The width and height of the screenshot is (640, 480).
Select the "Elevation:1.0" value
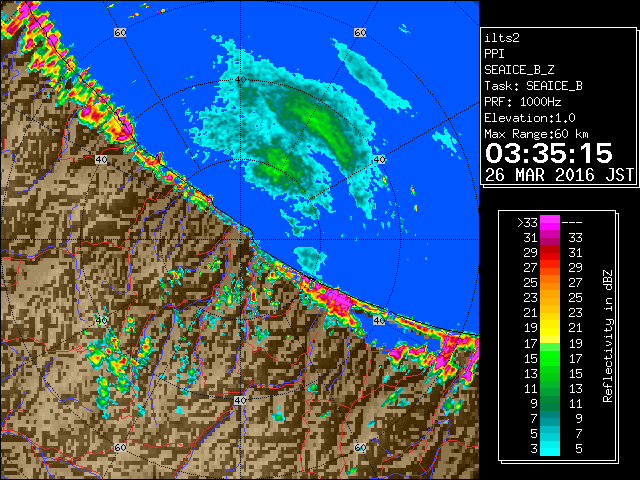(x=530, y=118)
